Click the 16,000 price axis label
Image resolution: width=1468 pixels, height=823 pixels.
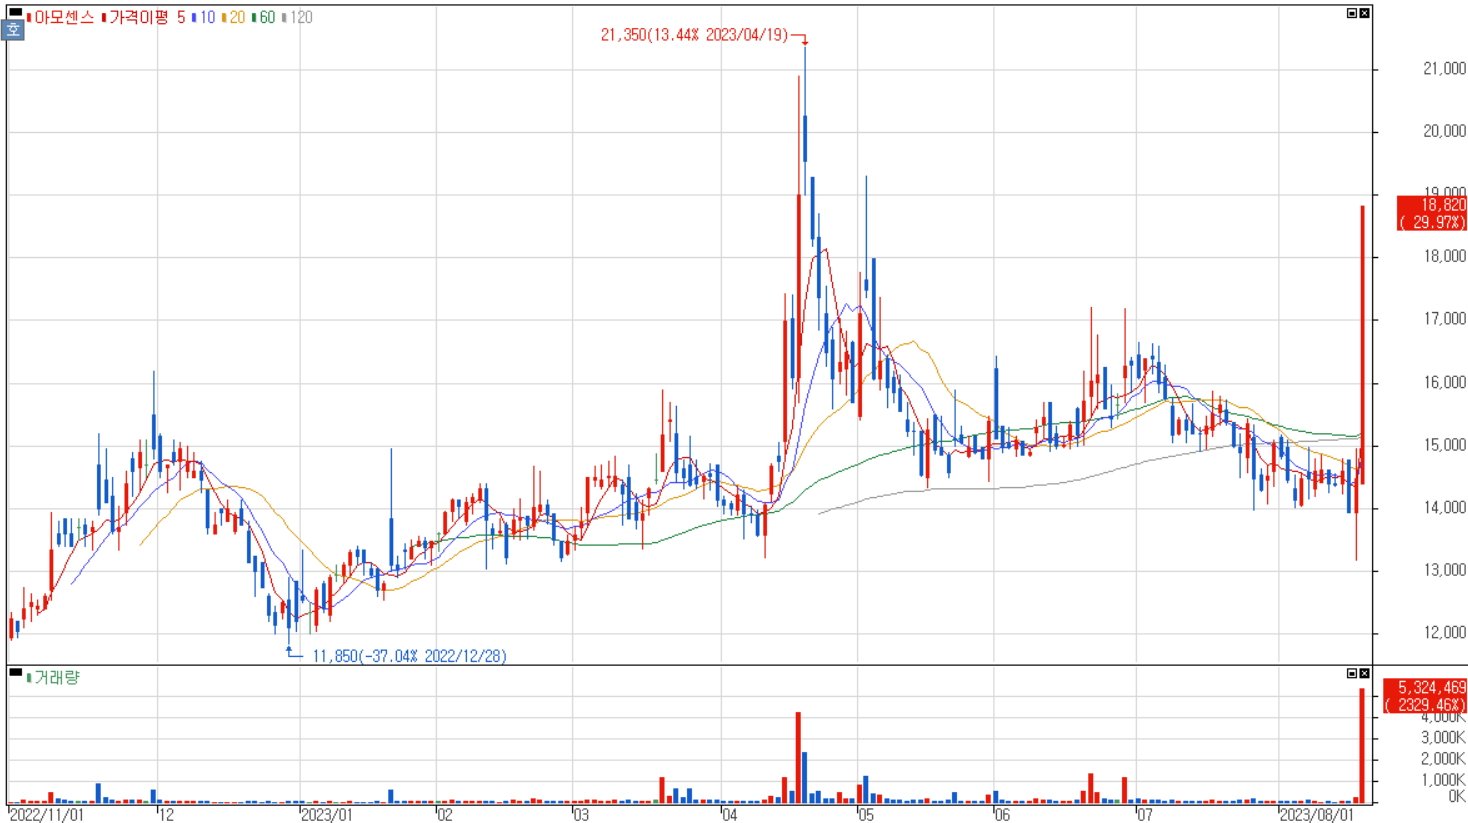point(1444,382)
